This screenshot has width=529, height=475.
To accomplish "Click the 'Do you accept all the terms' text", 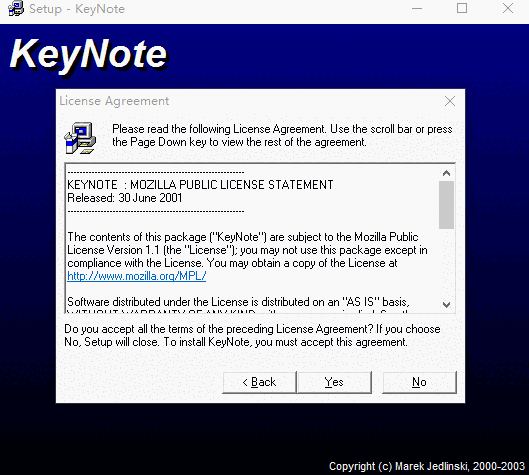I will pos(252,335).
